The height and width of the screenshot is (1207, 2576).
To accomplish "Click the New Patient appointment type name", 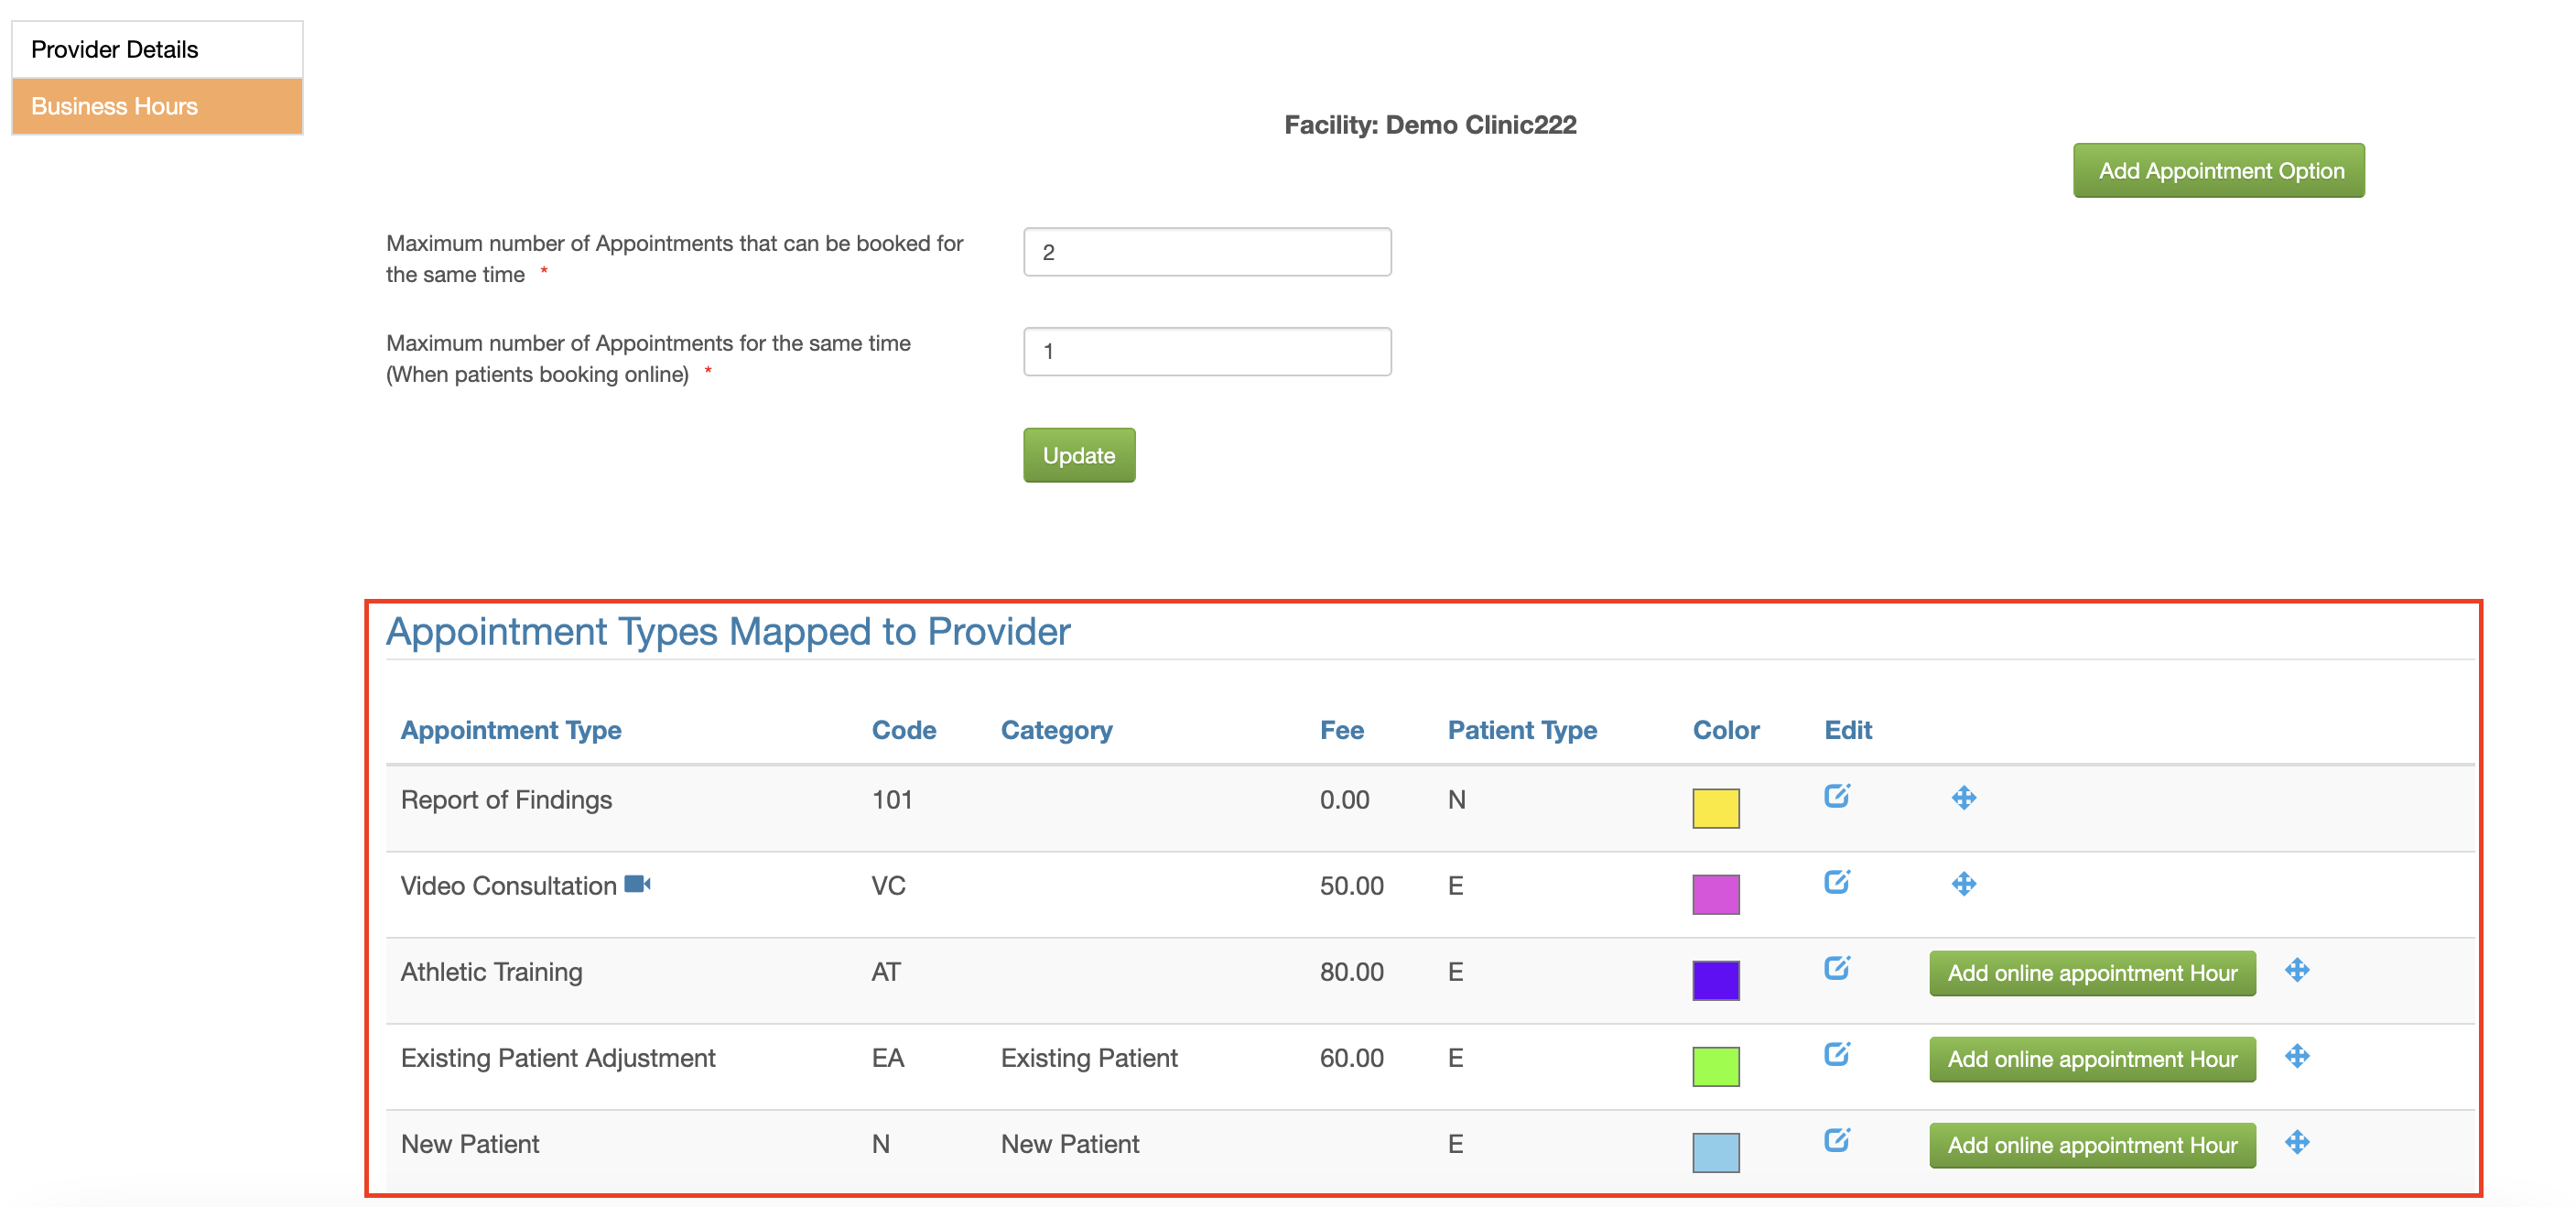I will (x=470, y=1144).
